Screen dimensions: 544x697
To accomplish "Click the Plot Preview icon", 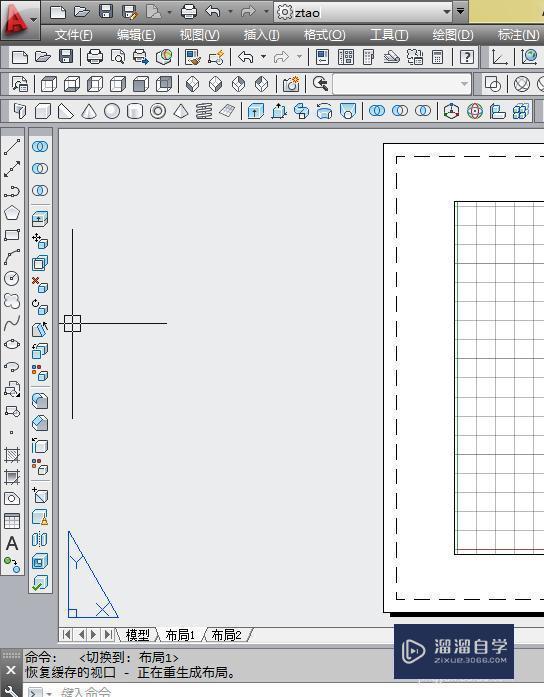I will tap(118, 57).
